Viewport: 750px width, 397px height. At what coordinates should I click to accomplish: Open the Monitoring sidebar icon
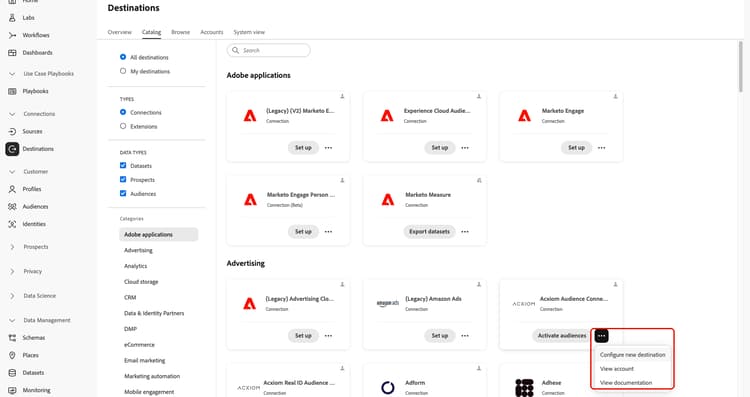[12, 390]
